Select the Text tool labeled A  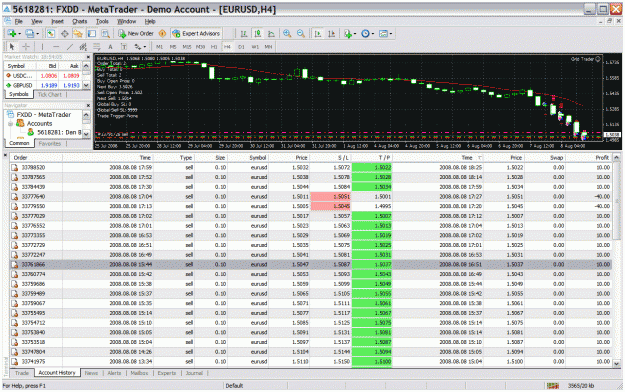tap(110, 47)
